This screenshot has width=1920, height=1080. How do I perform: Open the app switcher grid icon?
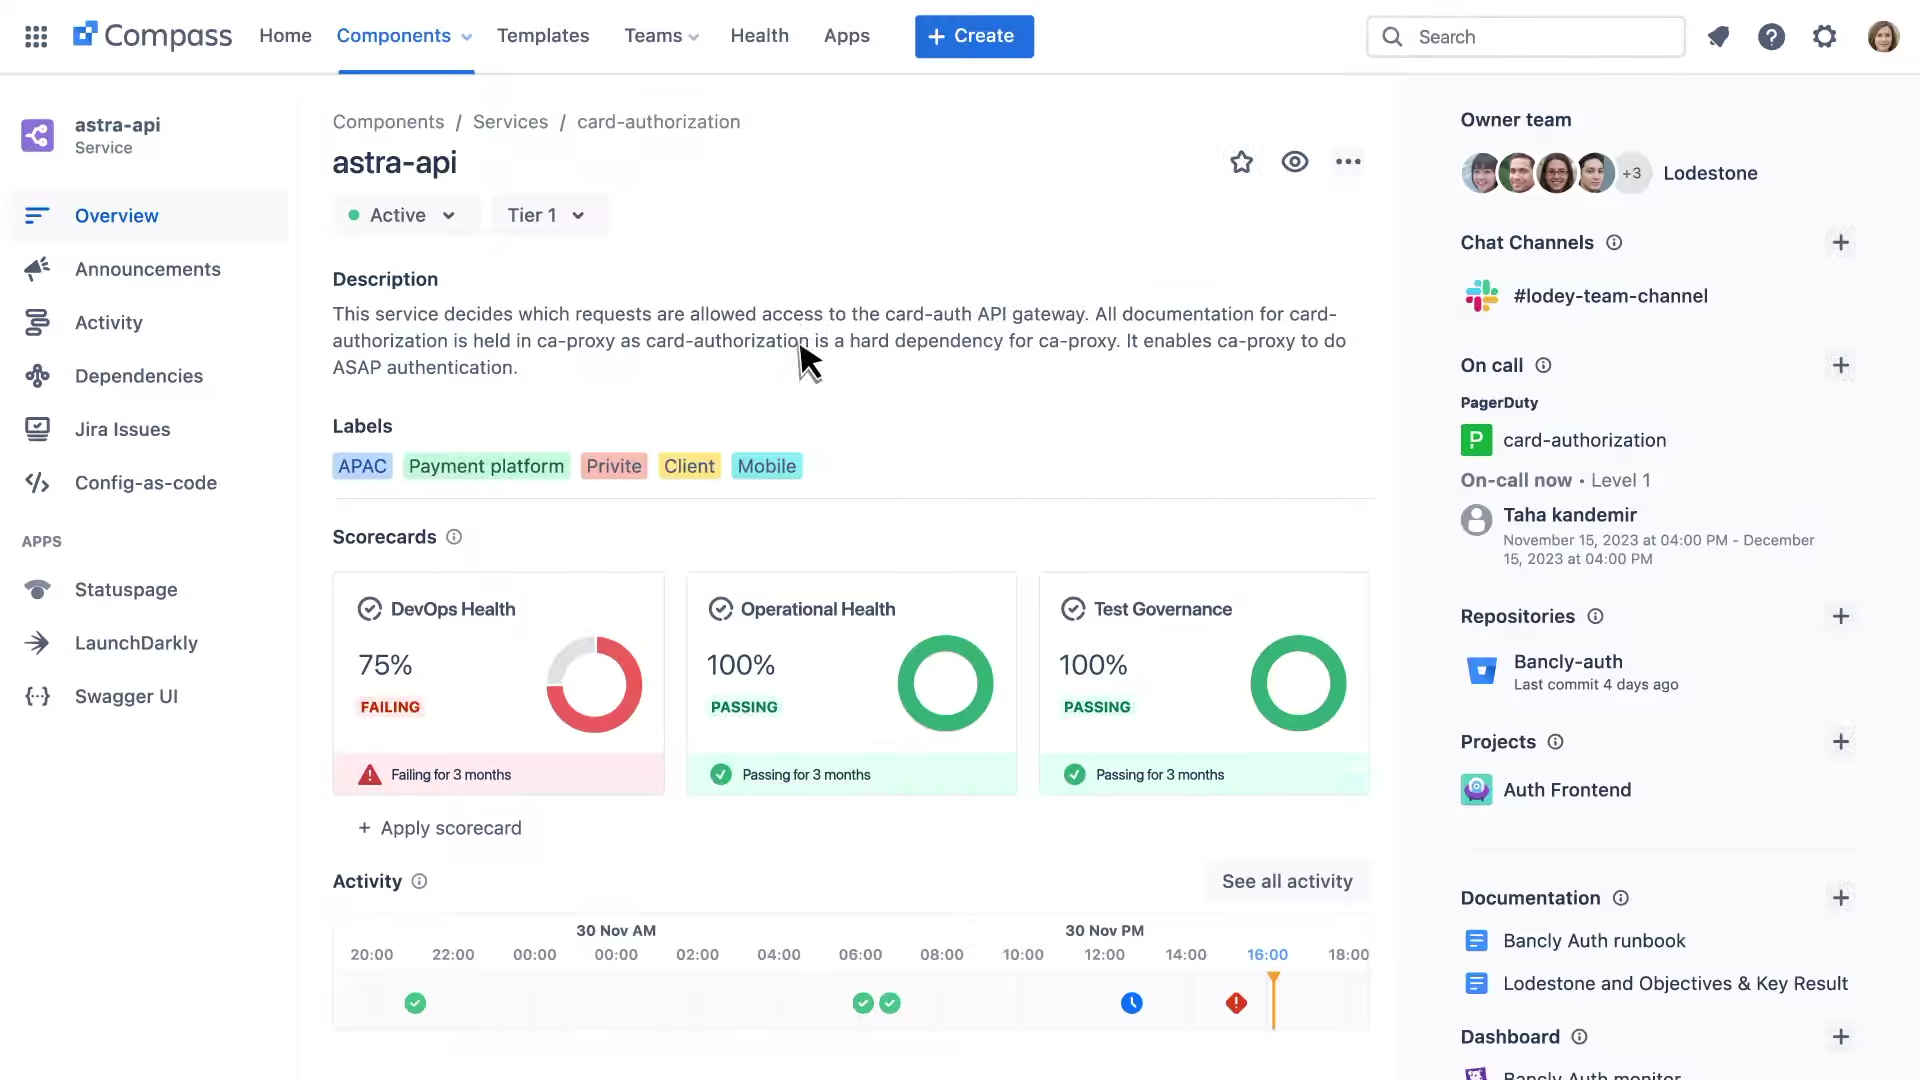click(36, 37)
